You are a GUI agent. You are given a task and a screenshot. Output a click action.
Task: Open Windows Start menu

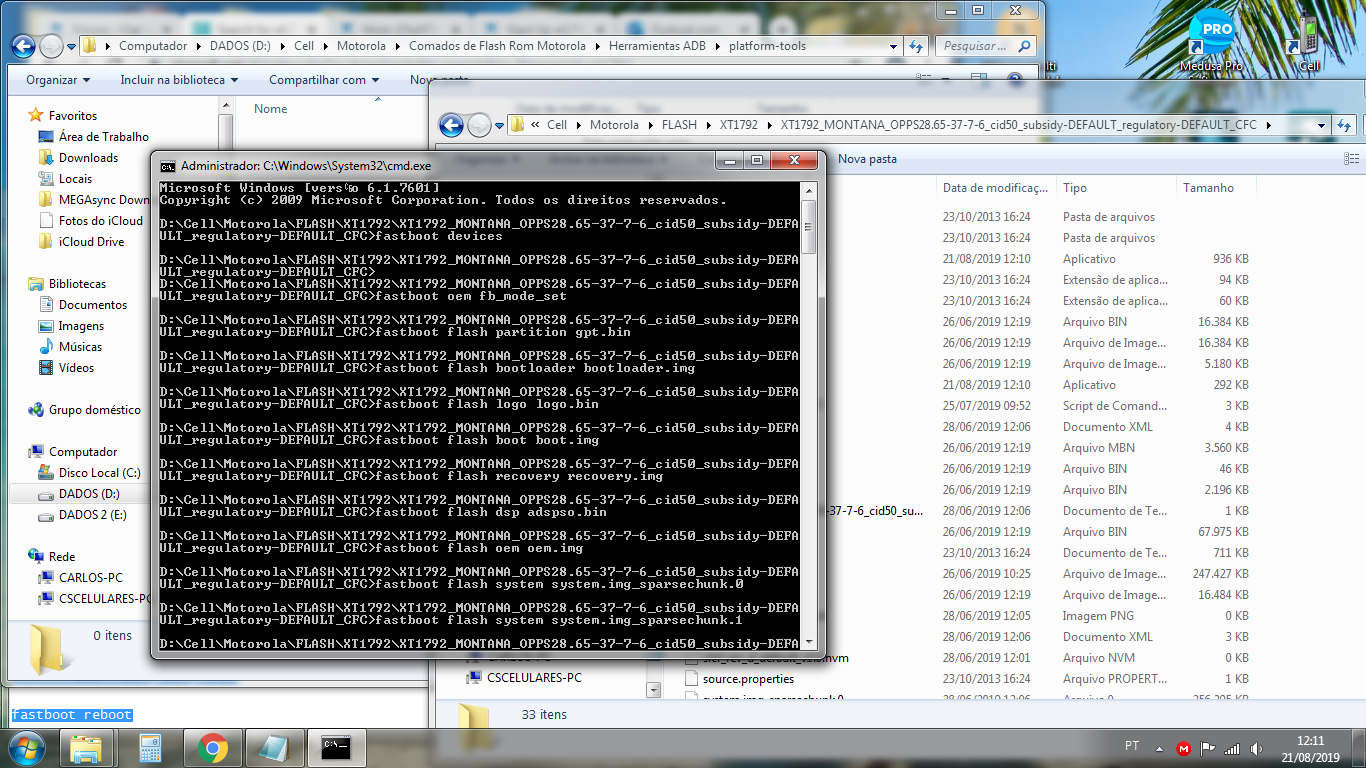[26, 747]
